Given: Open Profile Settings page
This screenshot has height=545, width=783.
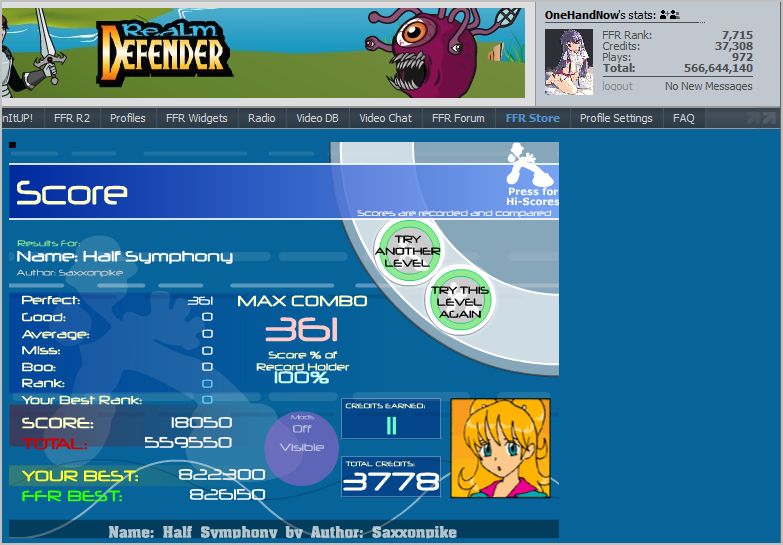Looking at the screenshot, I should coord(616,118).
